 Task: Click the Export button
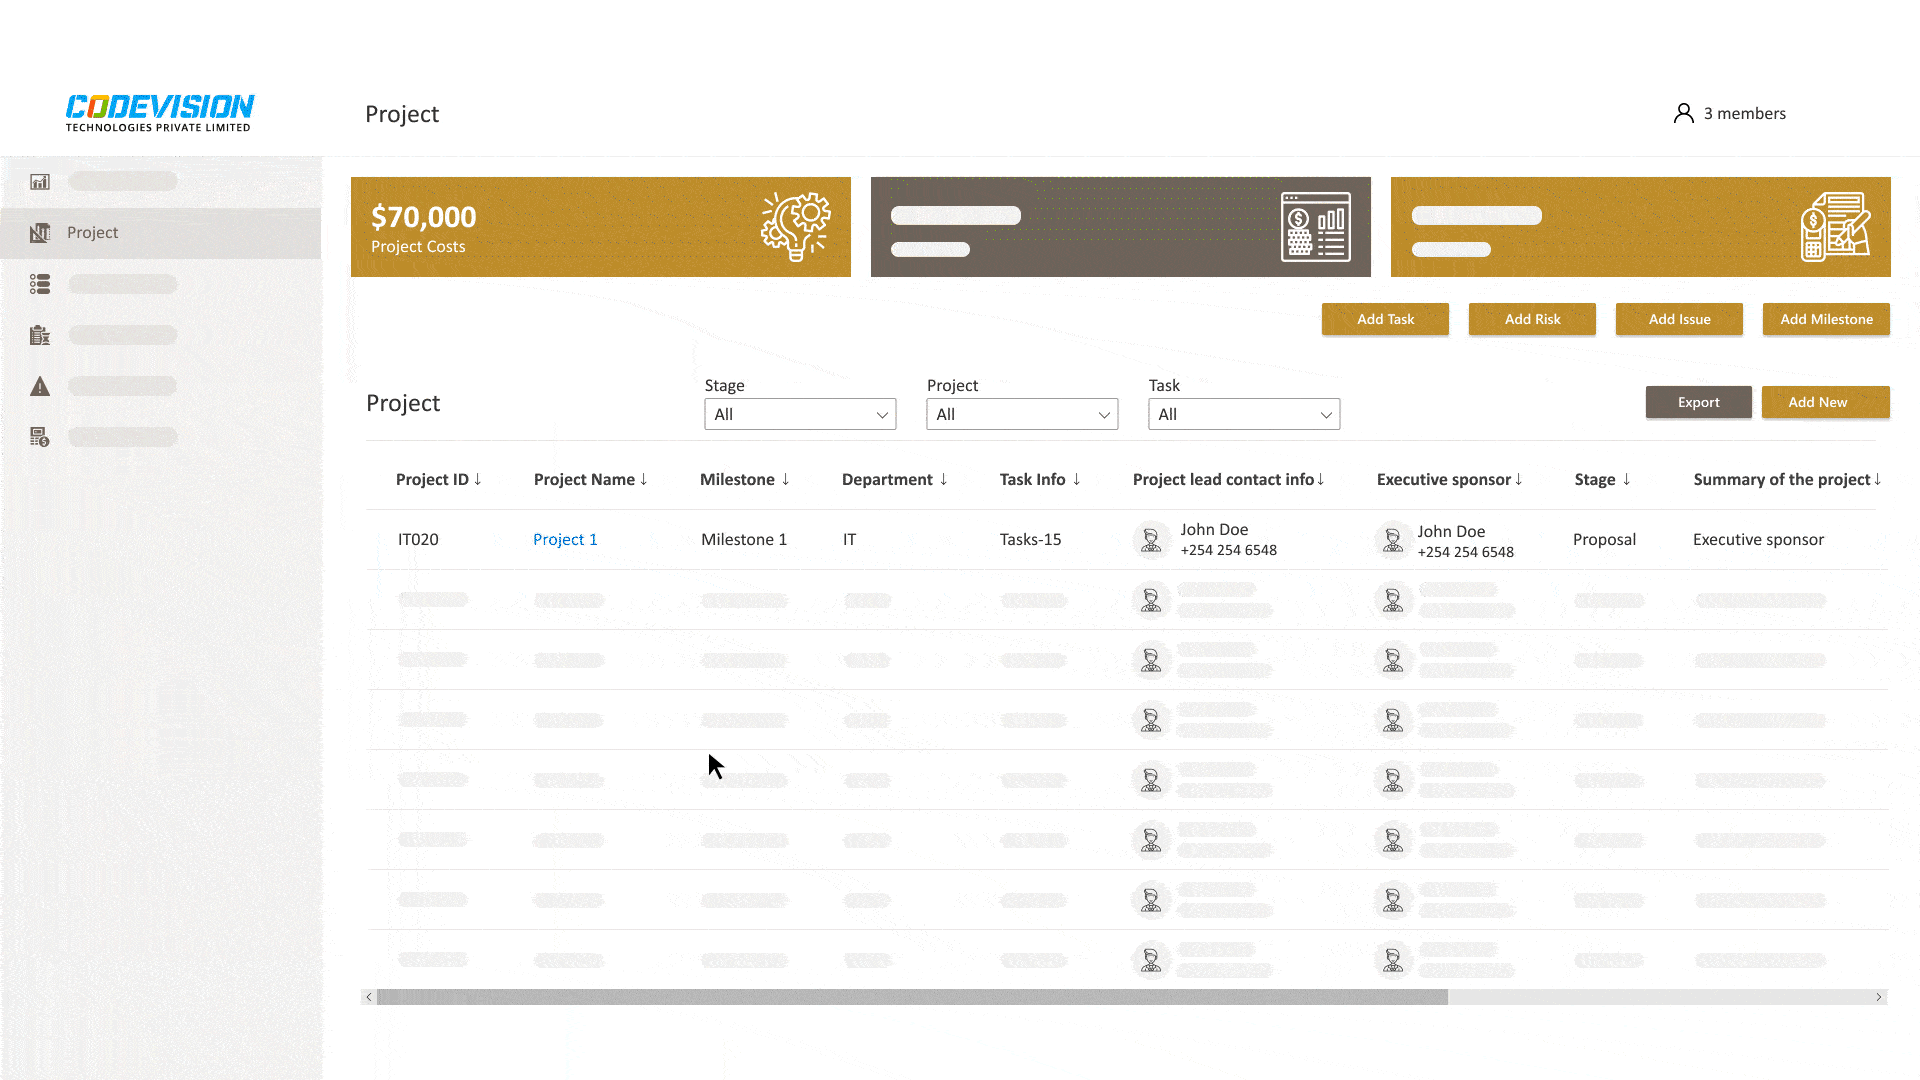coord(1698,402)
